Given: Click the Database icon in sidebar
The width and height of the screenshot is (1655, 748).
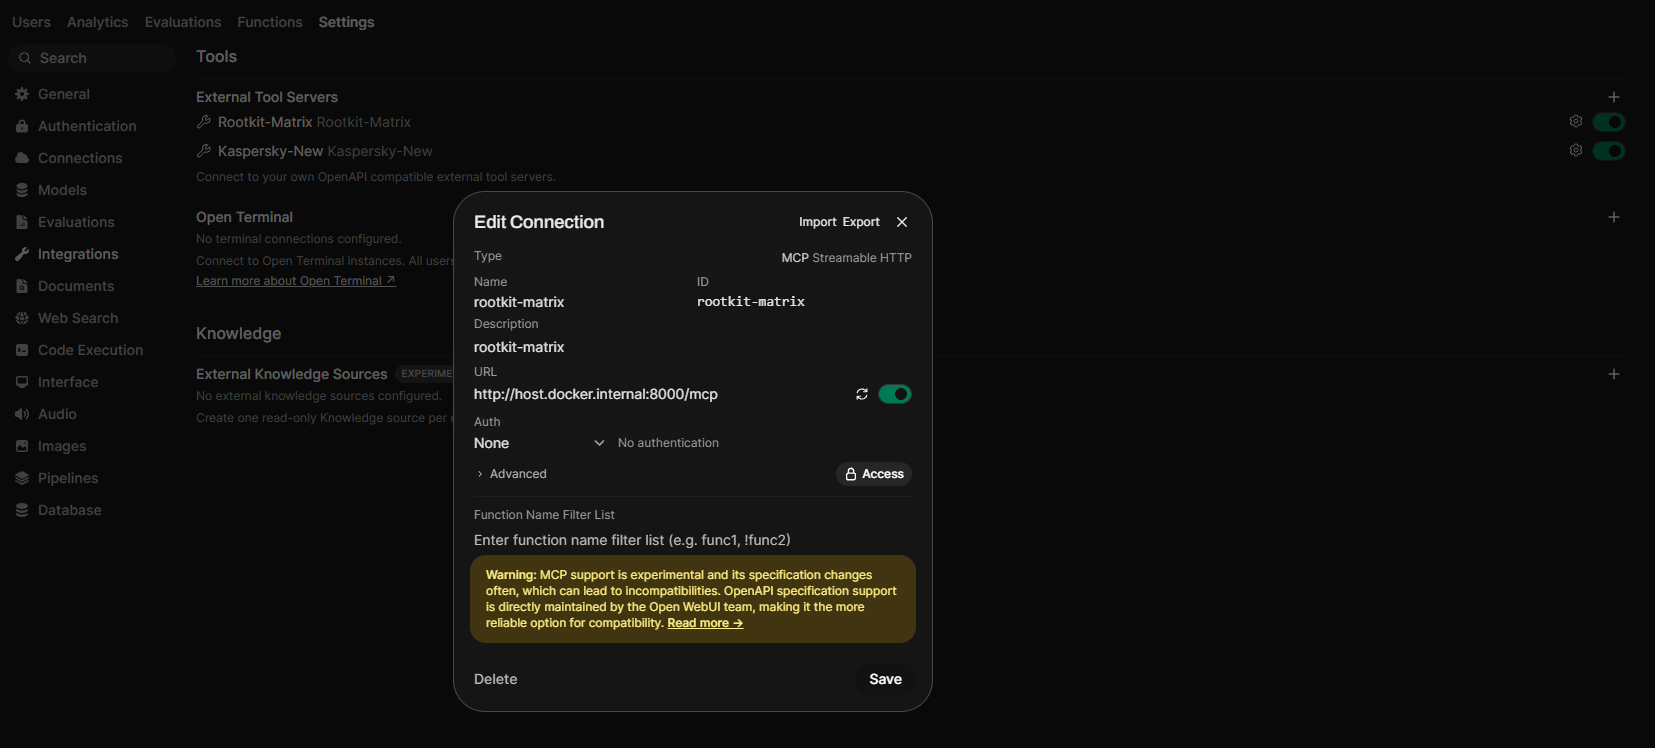Looking at the screenshot, I should point(22,510).
